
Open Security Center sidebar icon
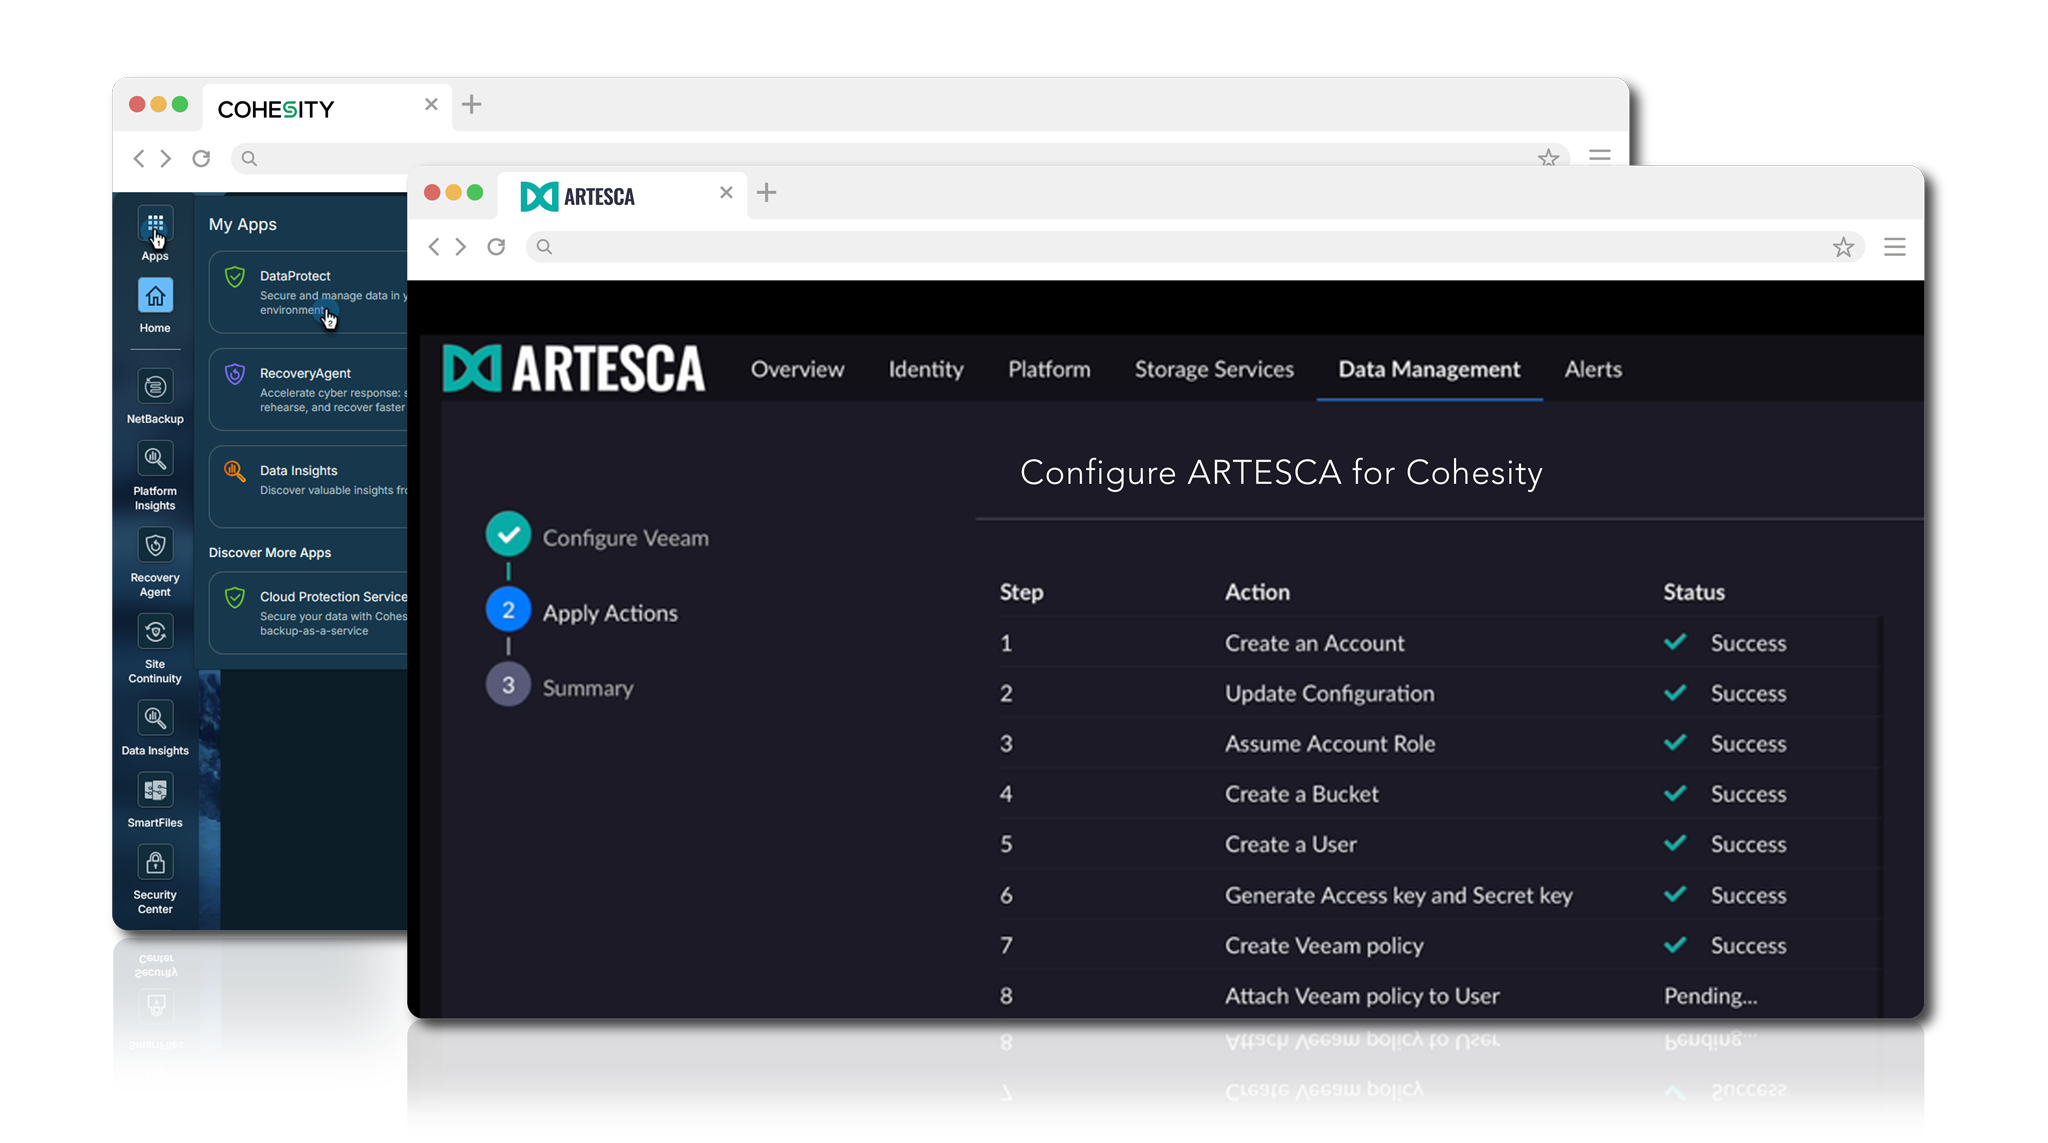click(155, 864)
